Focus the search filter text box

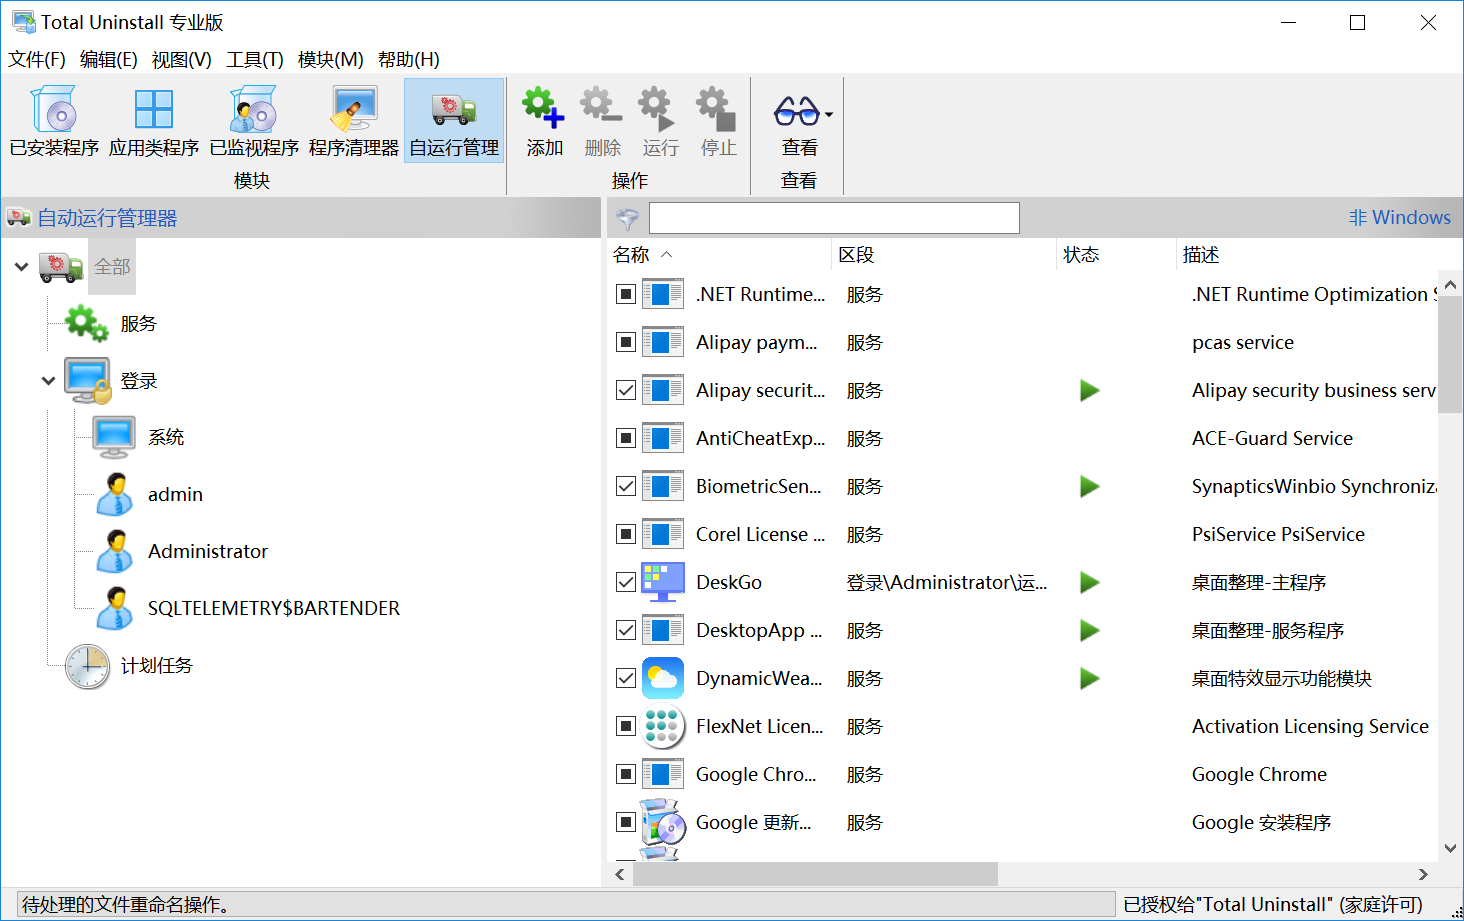[x=834, y=218]
